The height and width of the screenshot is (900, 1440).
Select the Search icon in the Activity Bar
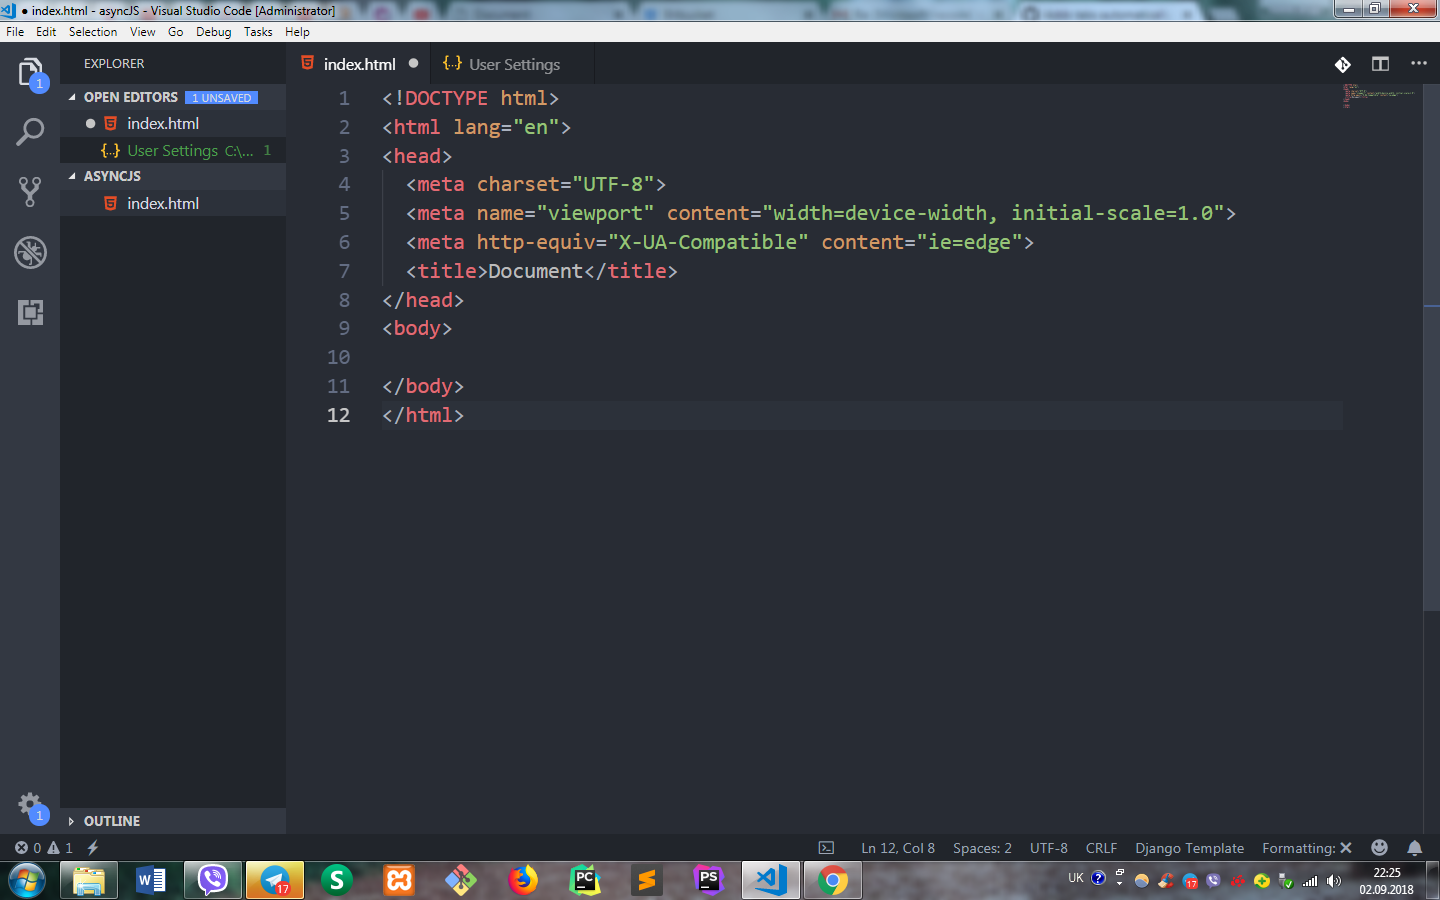click(x=29, y=131)
